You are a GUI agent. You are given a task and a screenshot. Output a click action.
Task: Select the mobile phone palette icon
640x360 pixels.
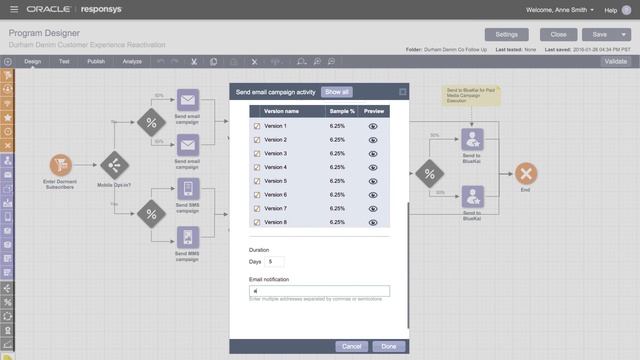tap(7, 217)
